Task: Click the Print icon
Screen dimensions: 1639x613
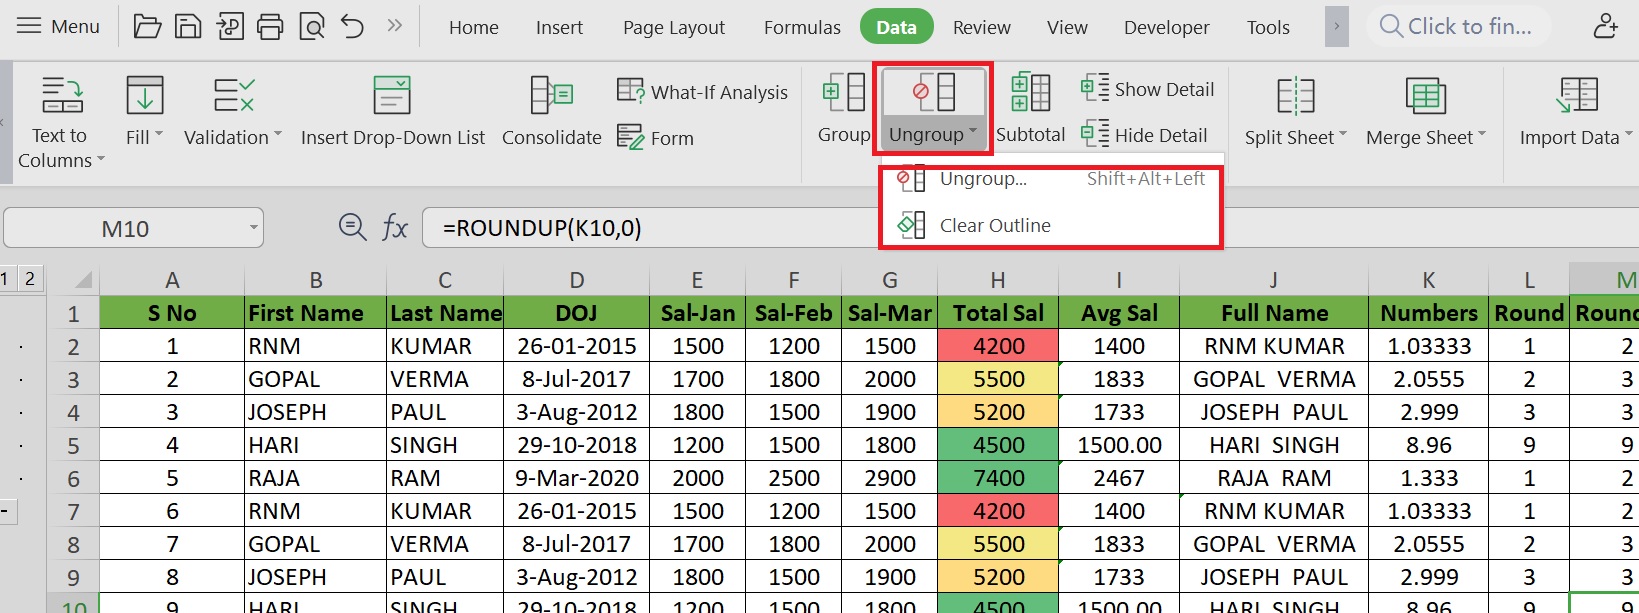Action: tap(270, 27)
